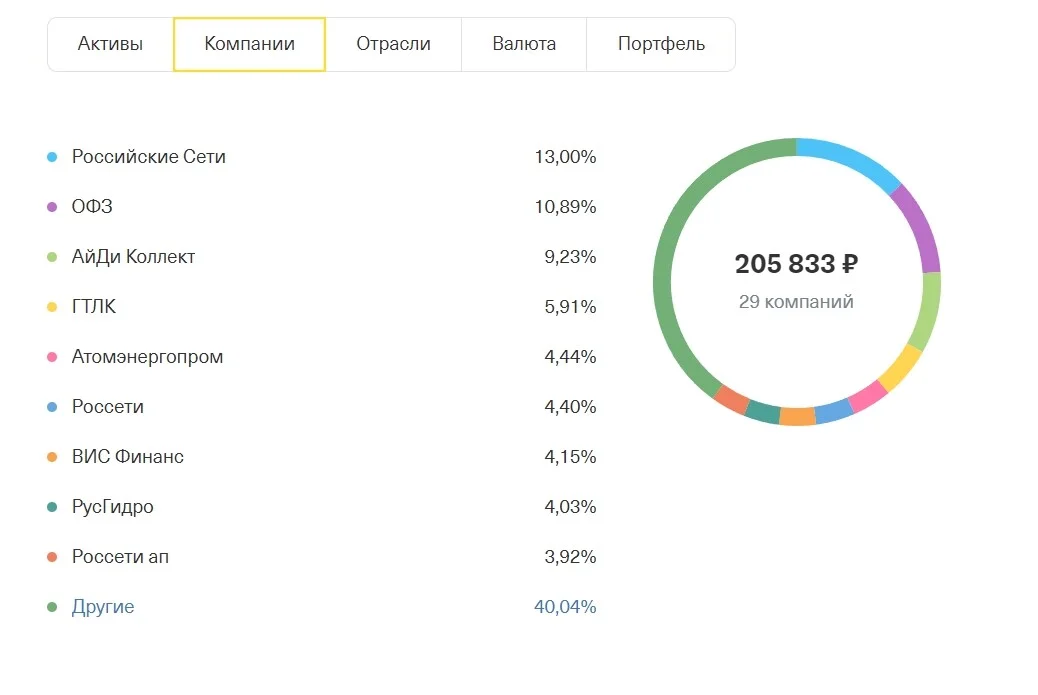Click the 4,40% percentage value
Screen dimensions: 1038x695
point(570,406)
